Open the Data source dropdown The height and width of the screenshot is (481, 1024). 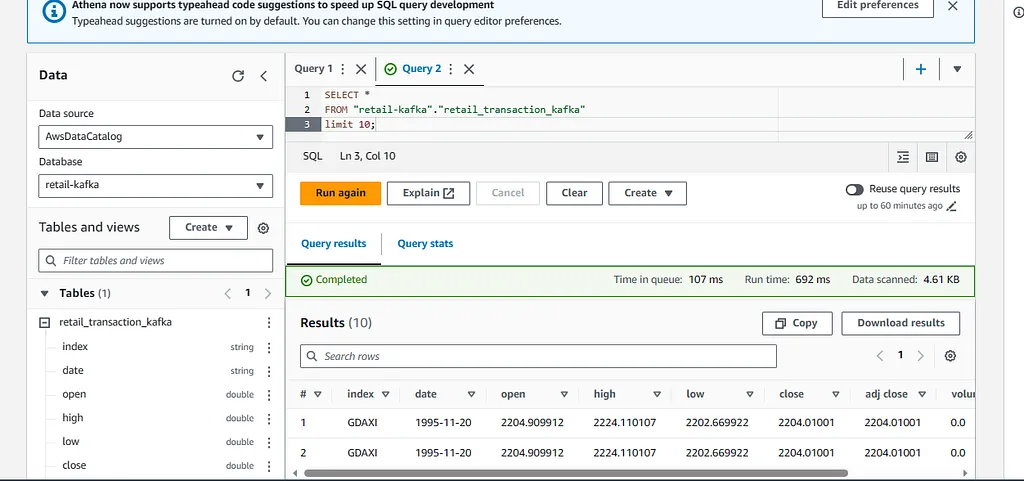(x=155, y=137)
